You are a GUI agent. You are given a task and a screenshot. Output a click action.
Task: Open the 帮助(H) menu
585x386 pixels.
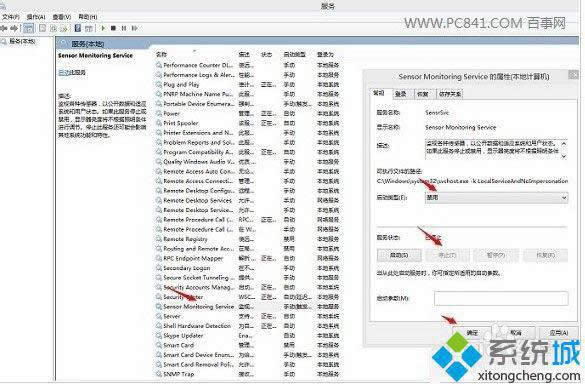pos(88,17)
